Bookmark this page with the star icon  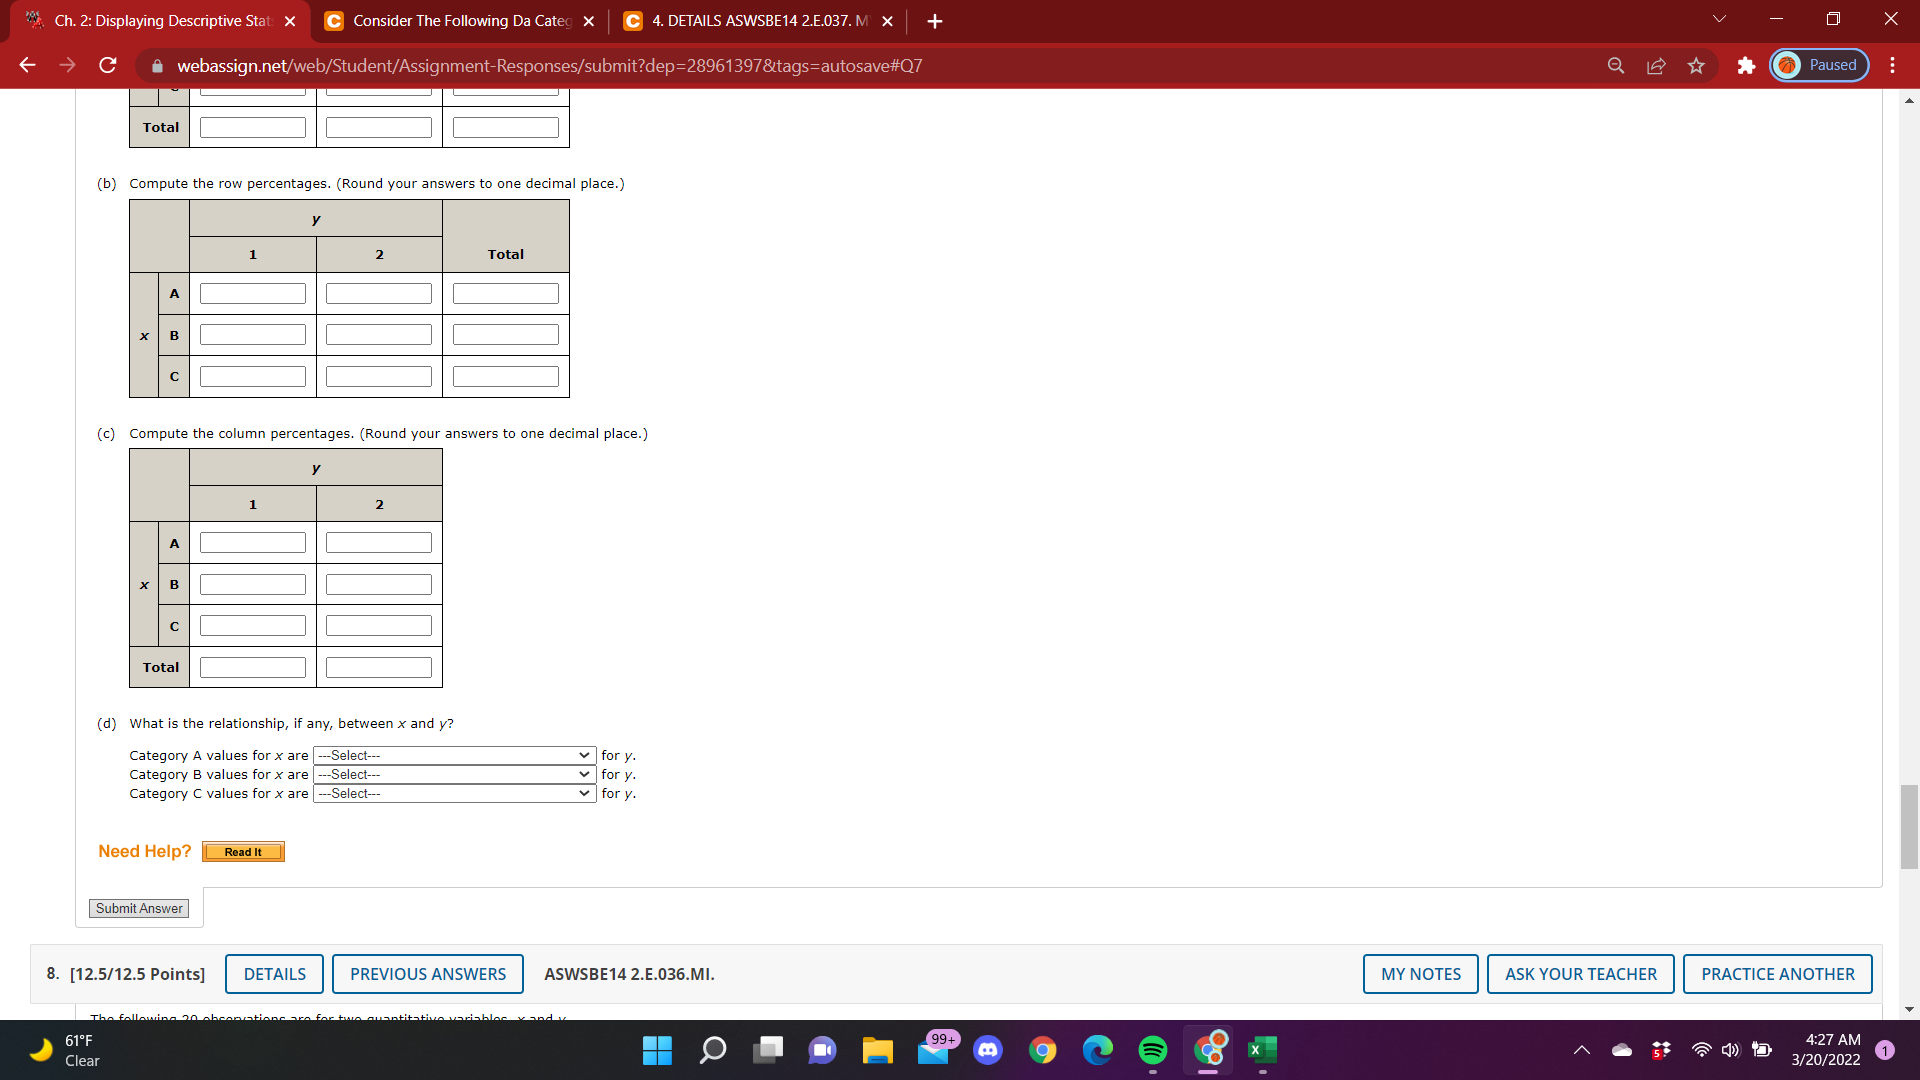click(1696, 66)
